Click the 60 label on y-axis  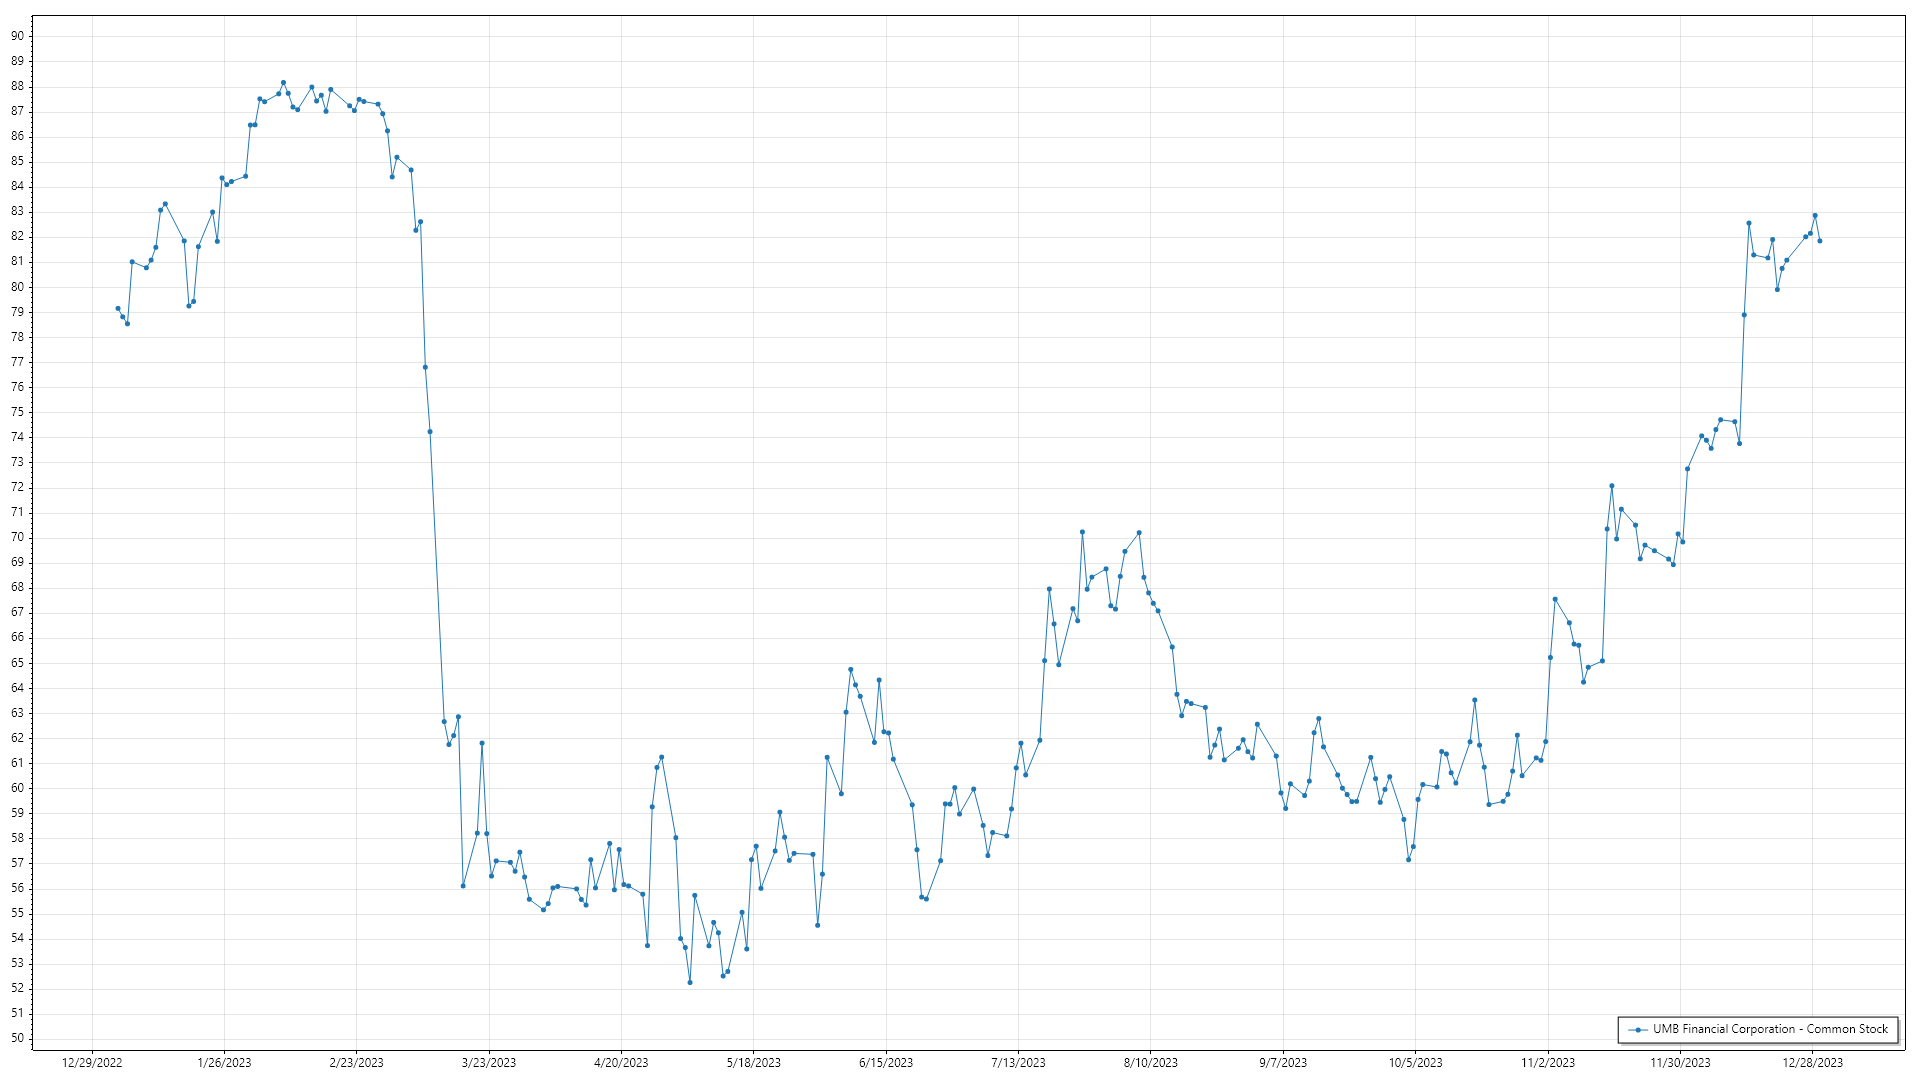pyautogui.click(x=18, y=788)
